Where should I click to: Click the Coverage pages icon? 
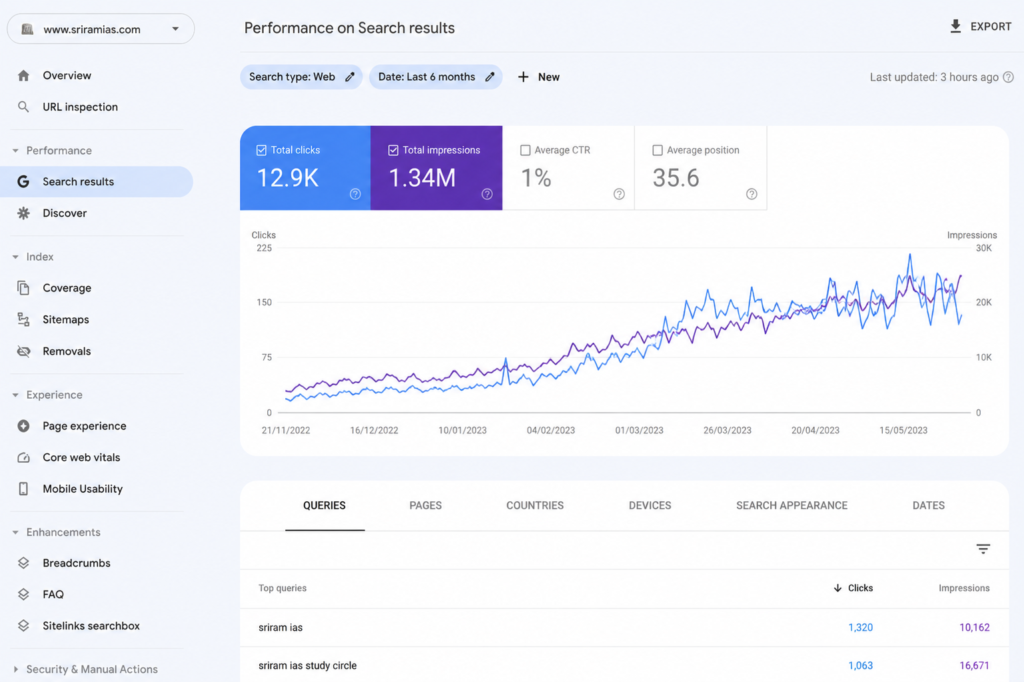[24, 288]
